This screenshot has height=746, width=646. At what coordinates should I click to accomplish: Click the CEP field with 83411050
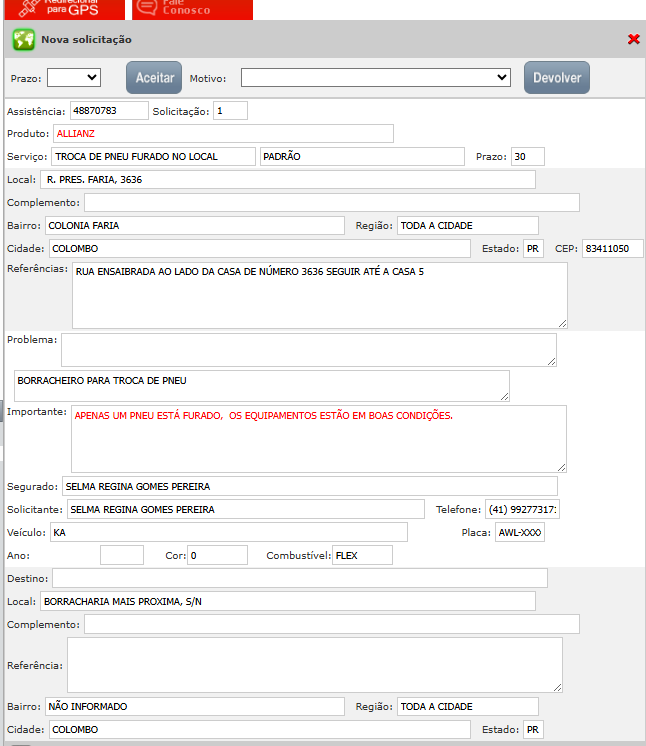[x=613, y=248]
